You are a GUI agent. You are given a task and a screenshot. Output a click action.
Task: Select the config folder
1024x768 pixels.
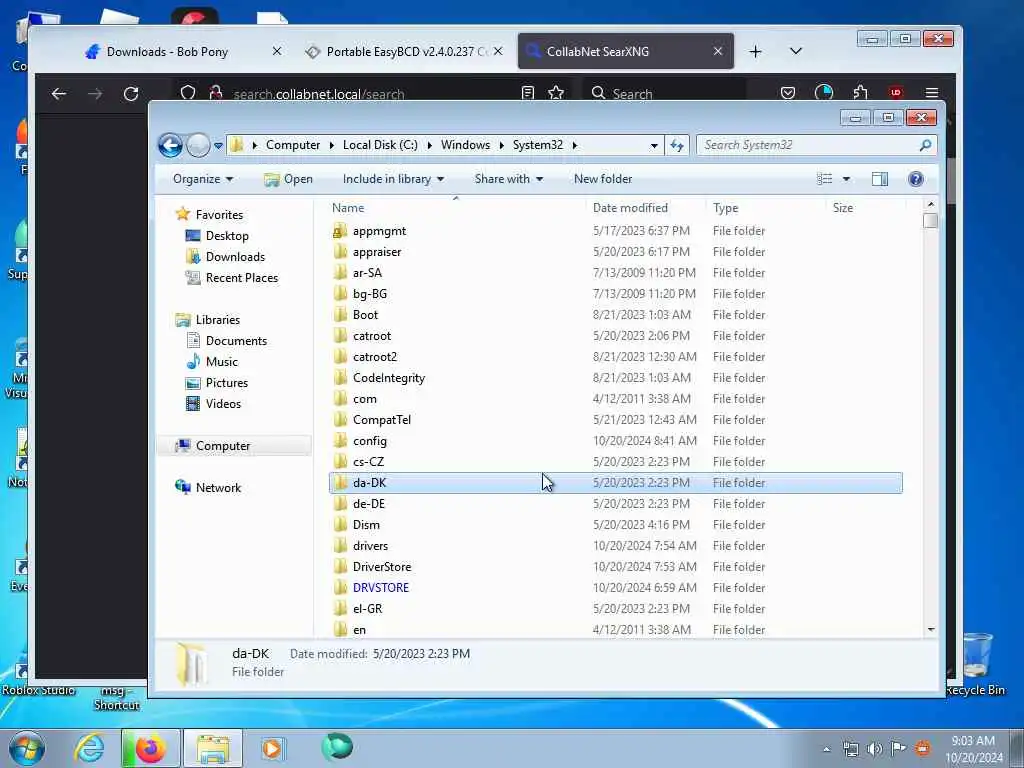[x=370, y=441]
